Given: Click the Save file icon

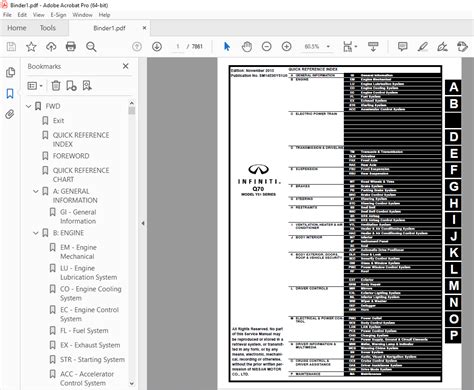Looking at the screenshot, I should click(x=11, y=47).
